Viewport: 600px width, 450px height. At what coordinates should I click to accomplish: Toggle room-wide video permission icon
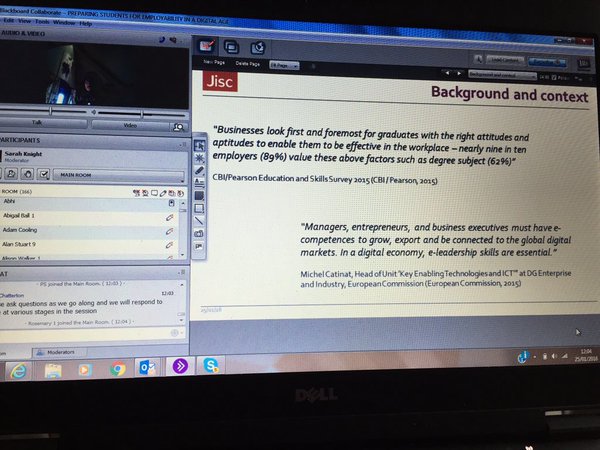coord(145,193)
